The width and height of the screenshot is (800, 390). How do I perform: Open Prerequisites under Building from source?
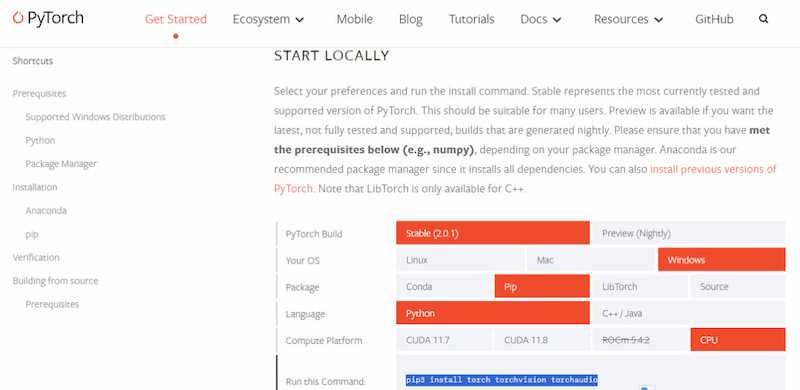[52, 304]
